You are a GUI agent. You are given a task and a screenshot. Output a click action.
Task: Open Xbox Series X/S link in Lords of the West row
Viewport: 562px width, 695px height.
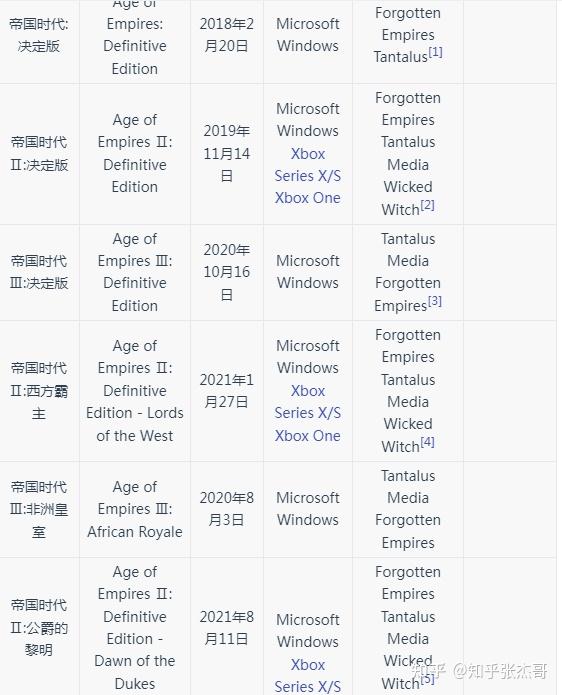pyautogui.click(x=308, y=402)
